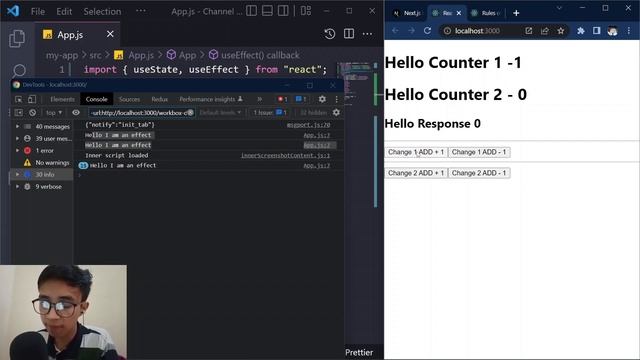Create live expression eye icon
Image resolution: width=640 pixels, height=360 pixels.
(76, 112)
